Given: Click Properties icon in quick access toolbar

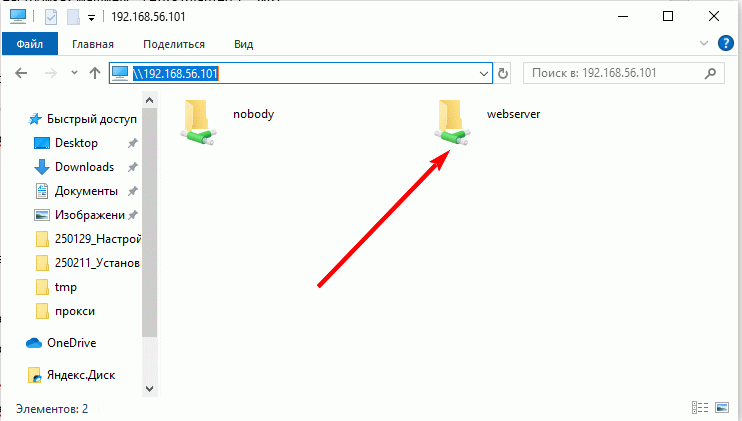Looking at the screenshot, I should tap(51, 17).
